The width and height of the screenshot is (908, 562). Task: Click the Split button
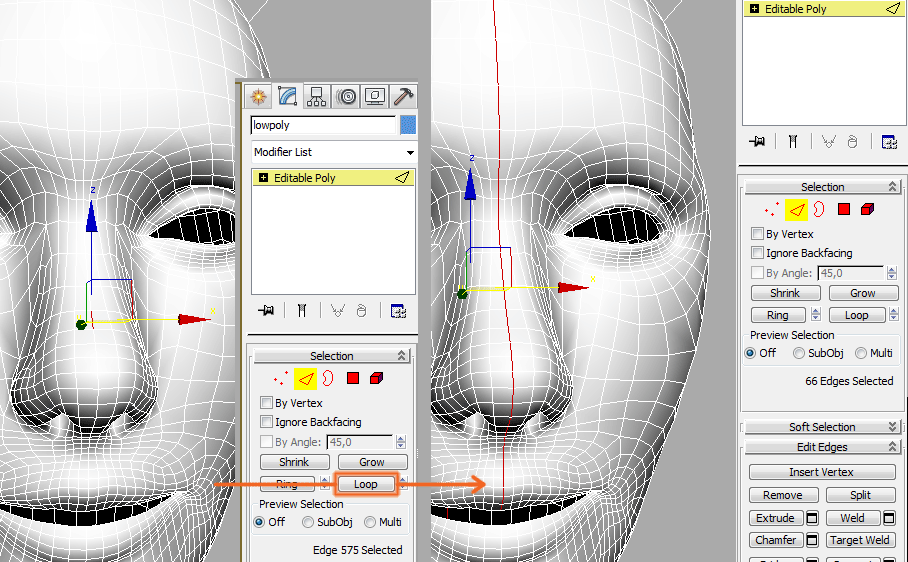pos(861,495)
